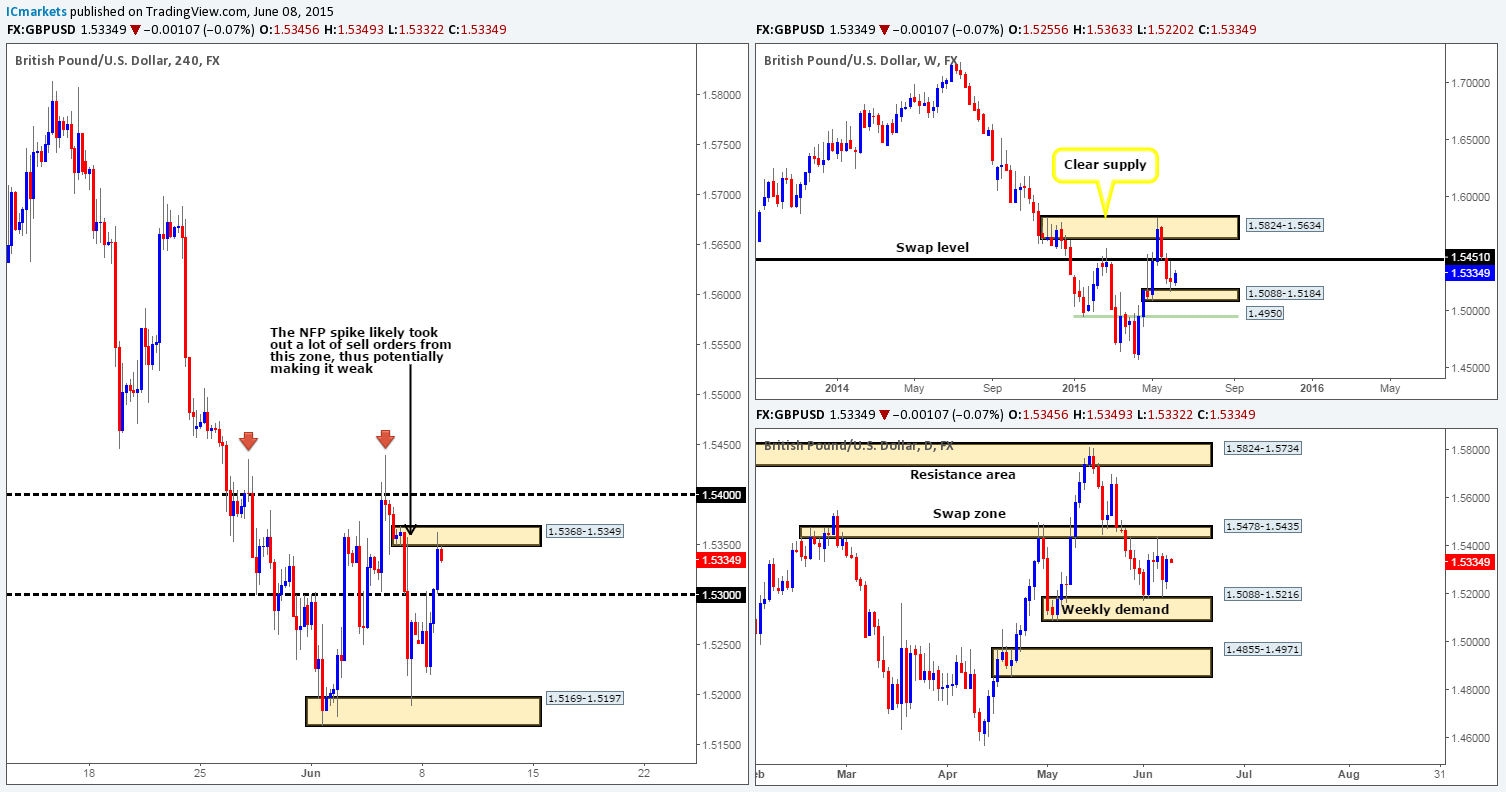Select the 'Clear supply' callout on weekly chart
This screenshot has width=1506, height=792.
pyautogui.click(x=1105, y=165)
